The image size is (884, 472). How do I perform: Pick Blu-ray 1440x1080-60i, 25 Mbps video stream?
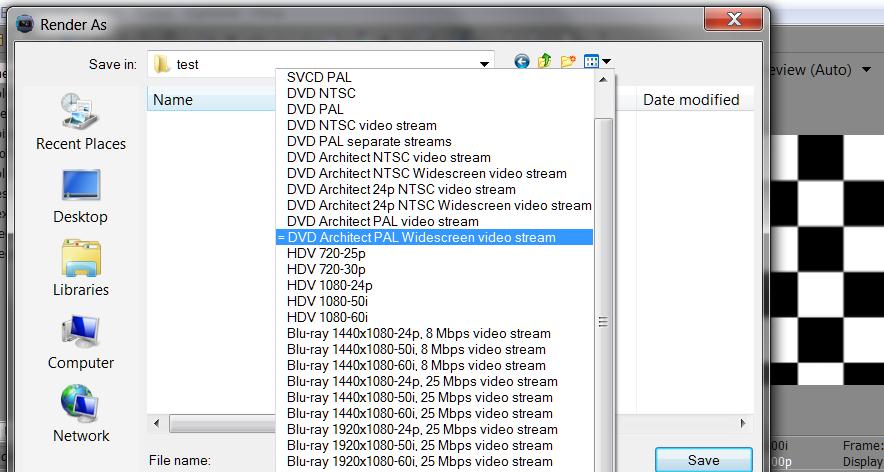tap(434, 413)
